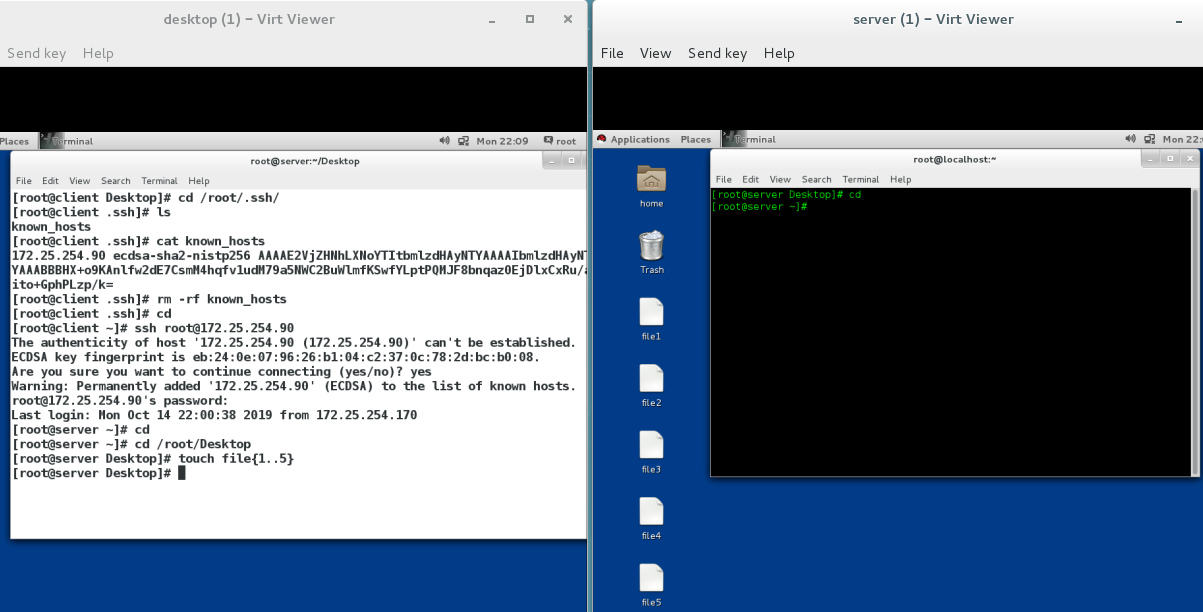Click the volume icon in server VM panel
Viewport: 1203px width, 612px height.
(1131, 139)
